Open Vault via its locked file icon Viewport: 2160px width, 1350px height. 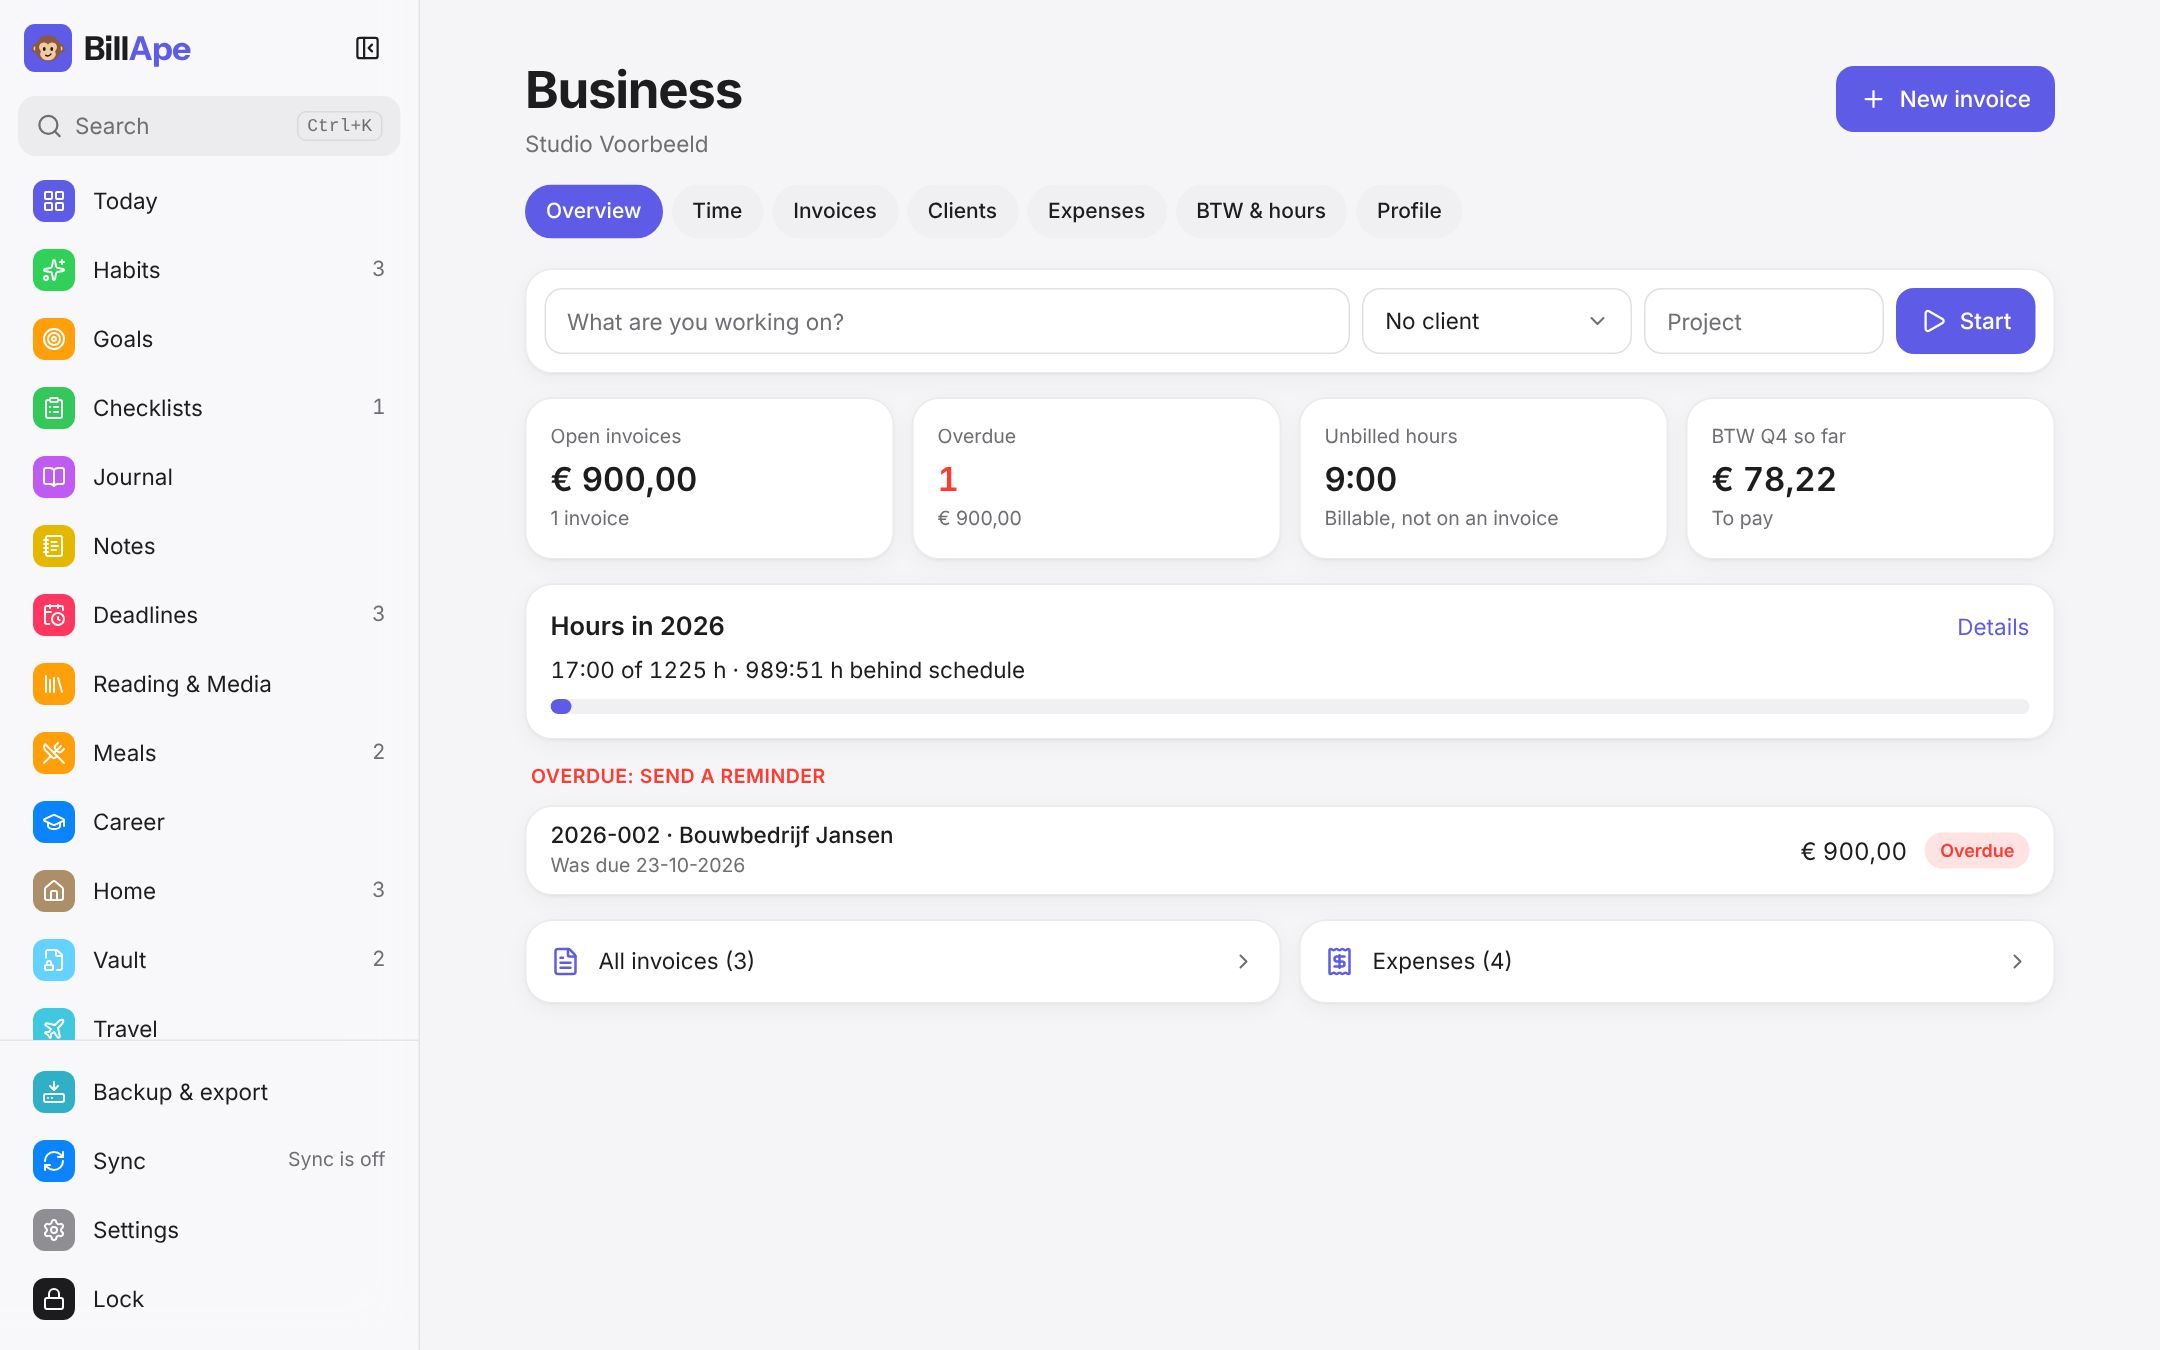(54, 960)
